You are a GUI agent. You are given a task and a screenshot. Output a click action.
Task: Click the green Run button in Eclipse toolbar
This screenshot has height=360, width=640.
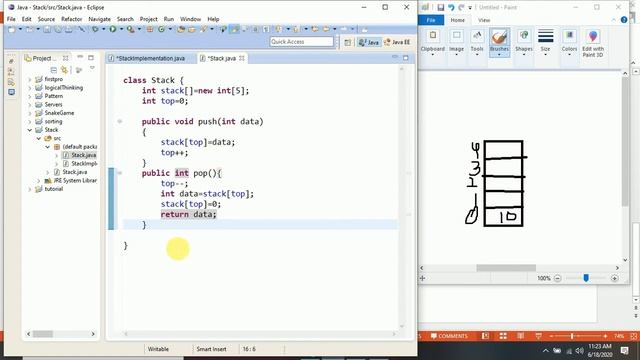click(113, 29)
